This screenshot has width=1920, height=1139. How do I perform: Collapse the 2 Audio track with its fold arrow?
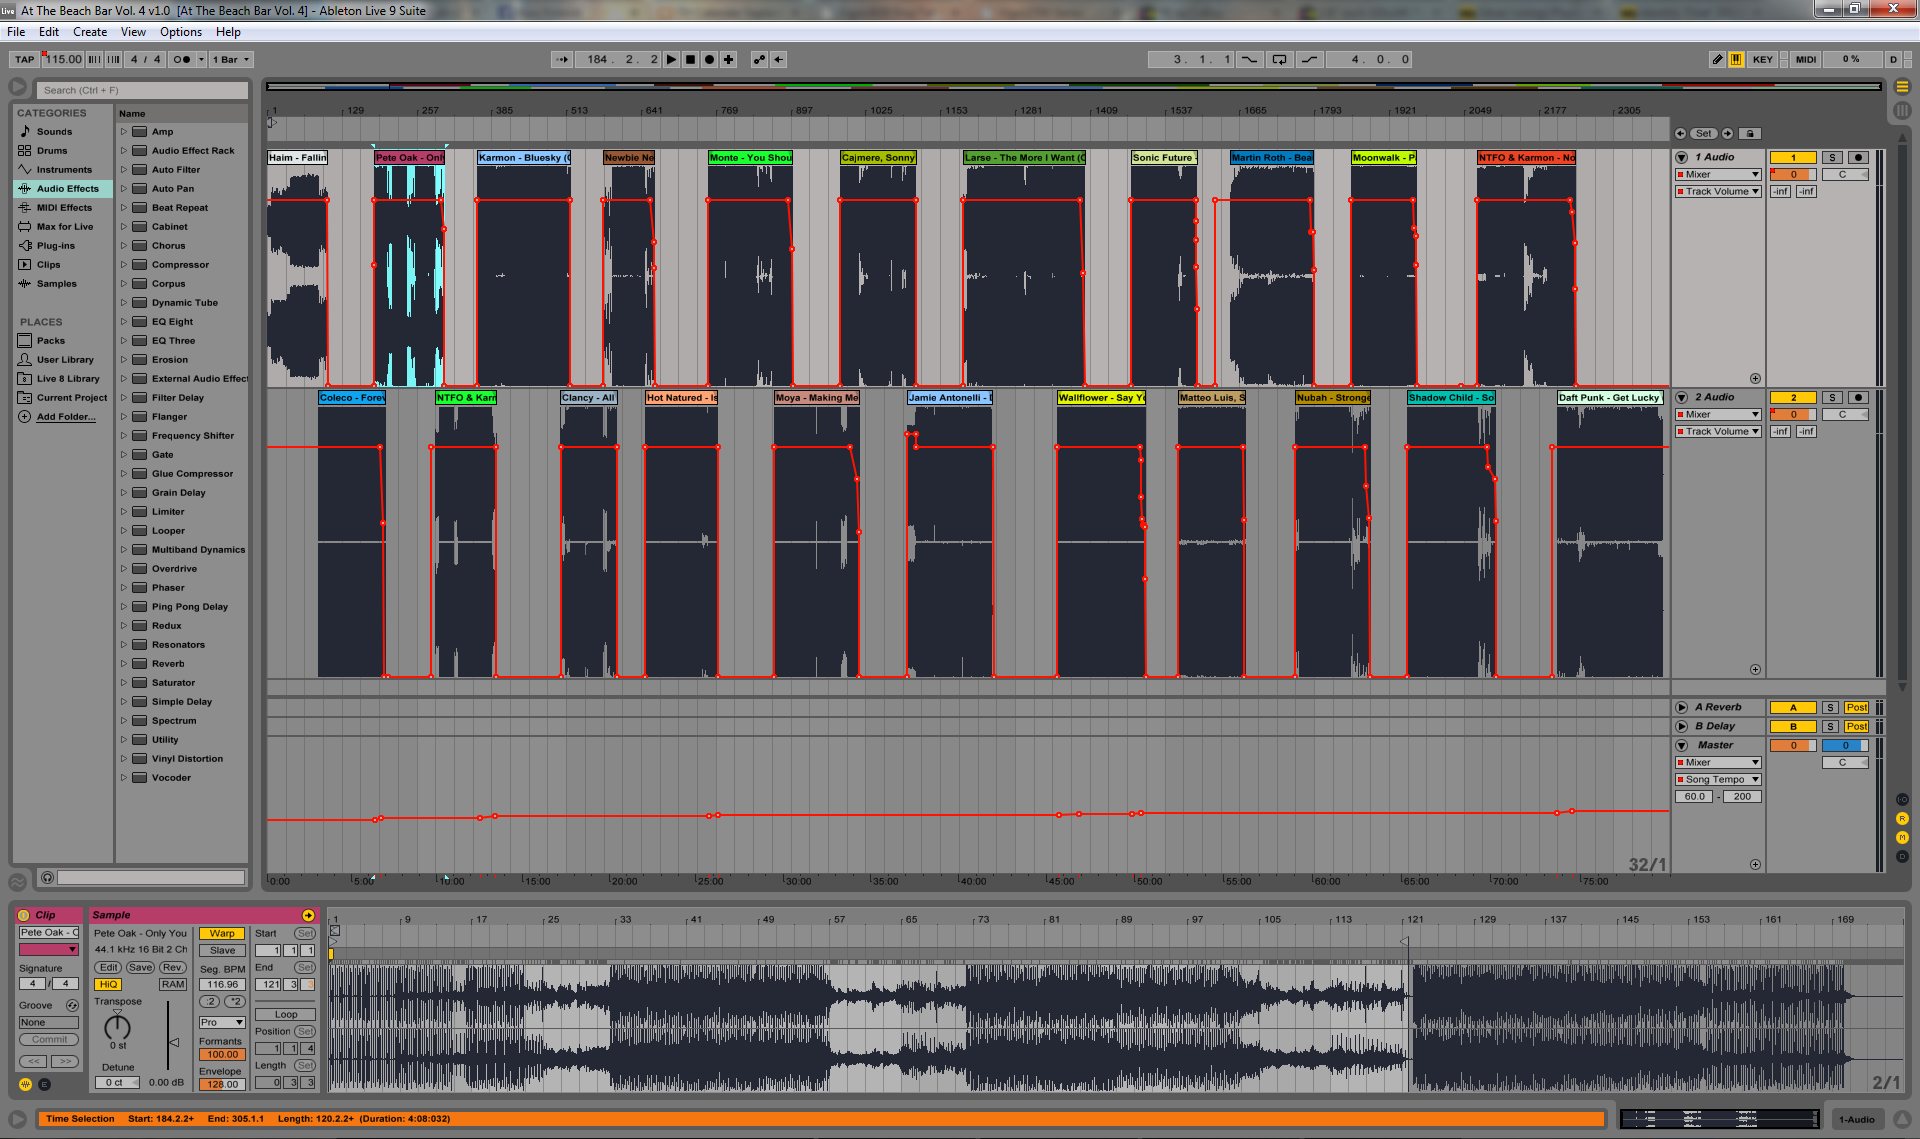tap(1682, 398)
